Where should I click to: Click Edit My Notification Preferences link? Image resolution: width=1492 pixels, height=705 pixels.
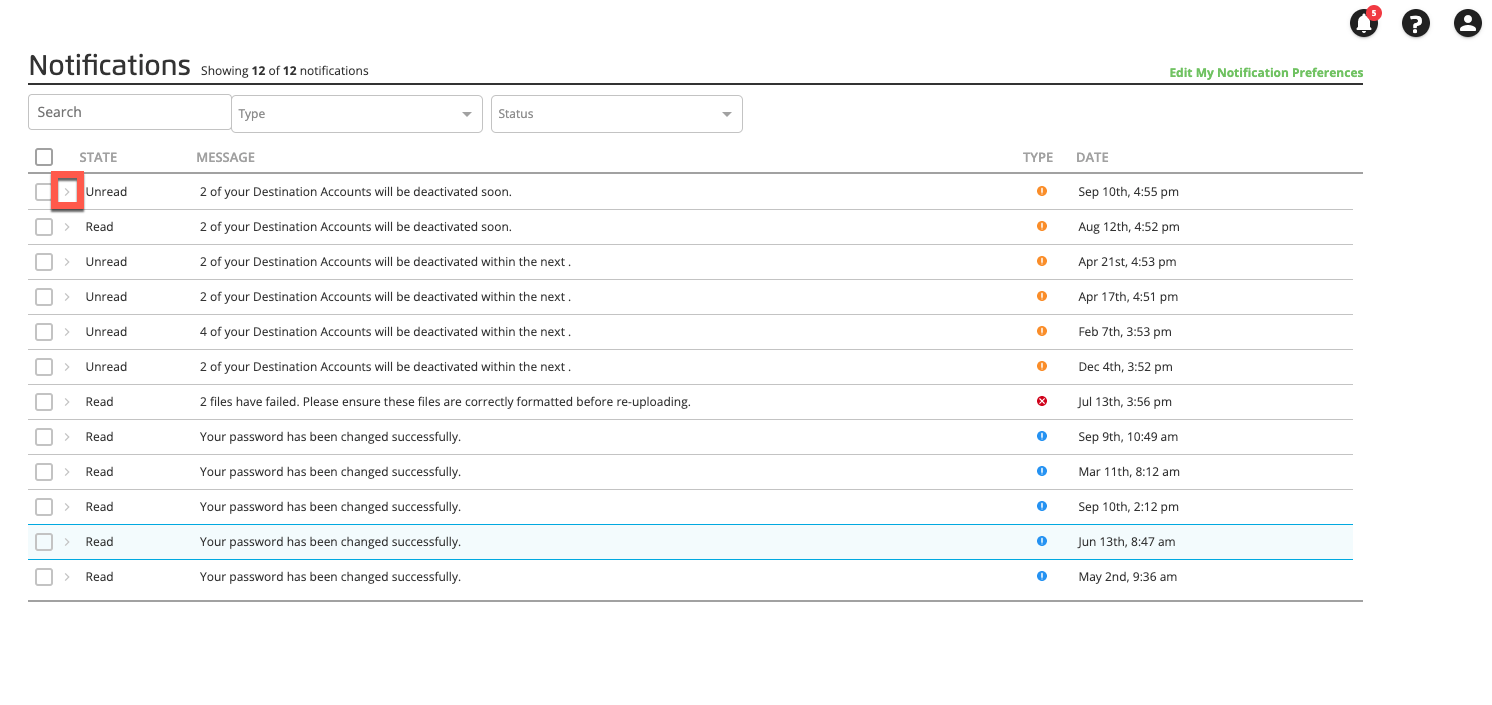pos(1266,73)
